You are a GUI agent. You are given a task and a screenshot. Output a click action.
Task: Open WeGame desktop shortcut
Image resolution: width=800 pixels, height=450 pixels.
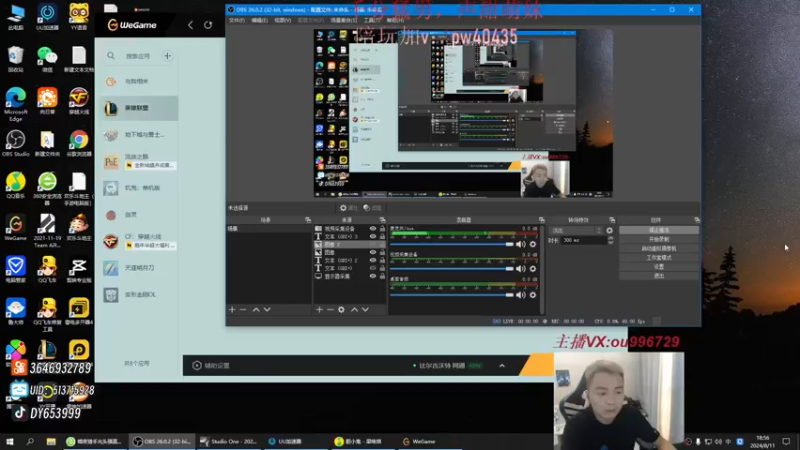pyautogui.click(x=15, y=227)
